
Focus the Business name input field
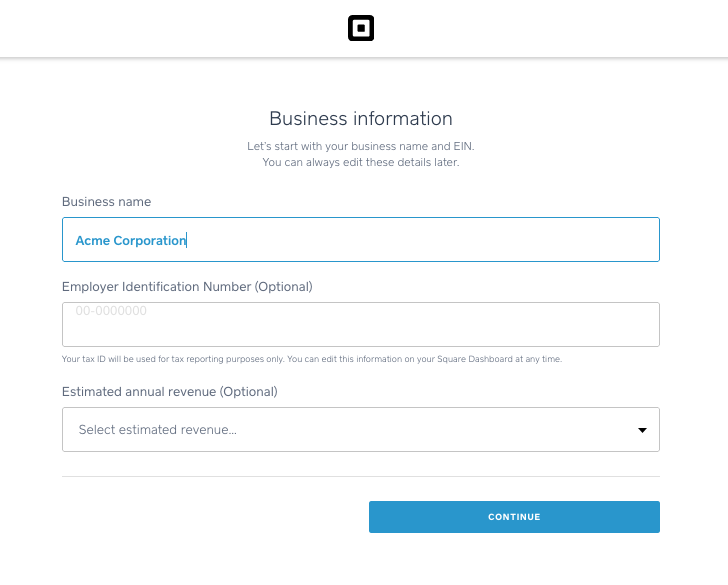point(360,240)
